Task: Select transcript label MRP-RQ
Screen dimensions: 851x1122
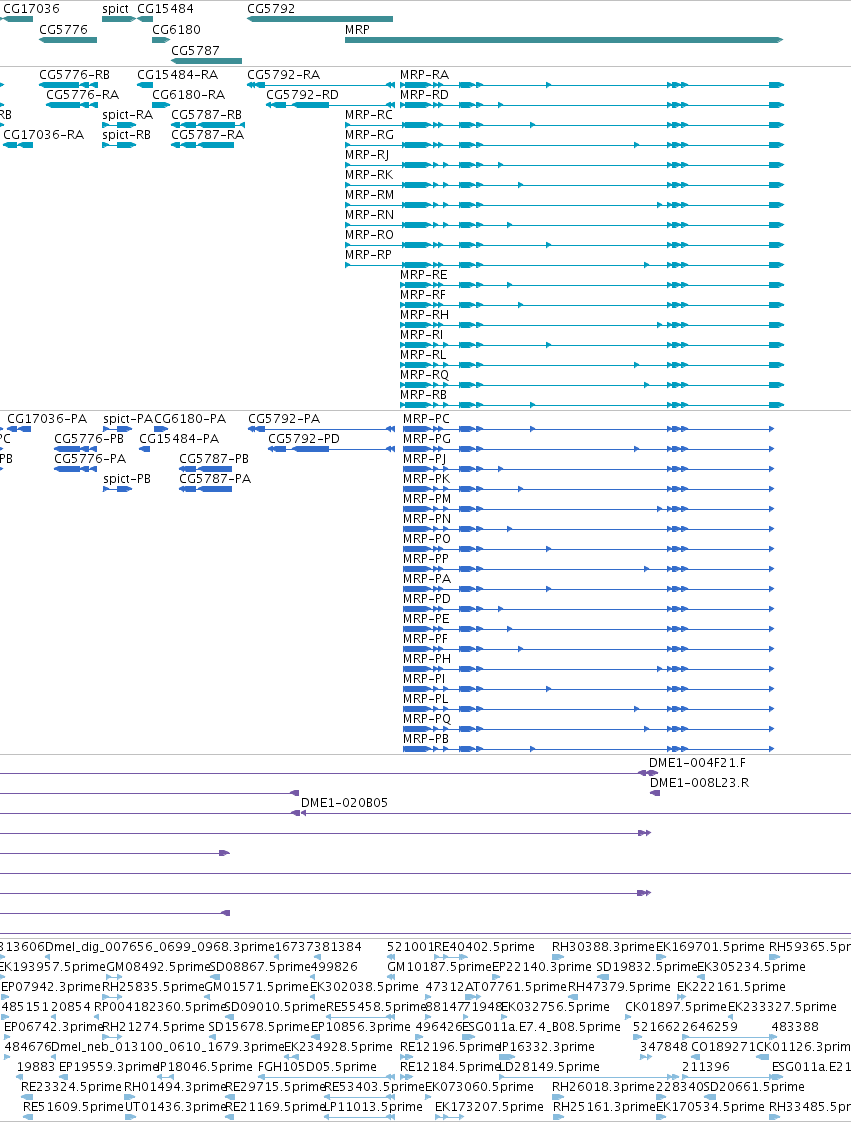Action: point(424,375)
